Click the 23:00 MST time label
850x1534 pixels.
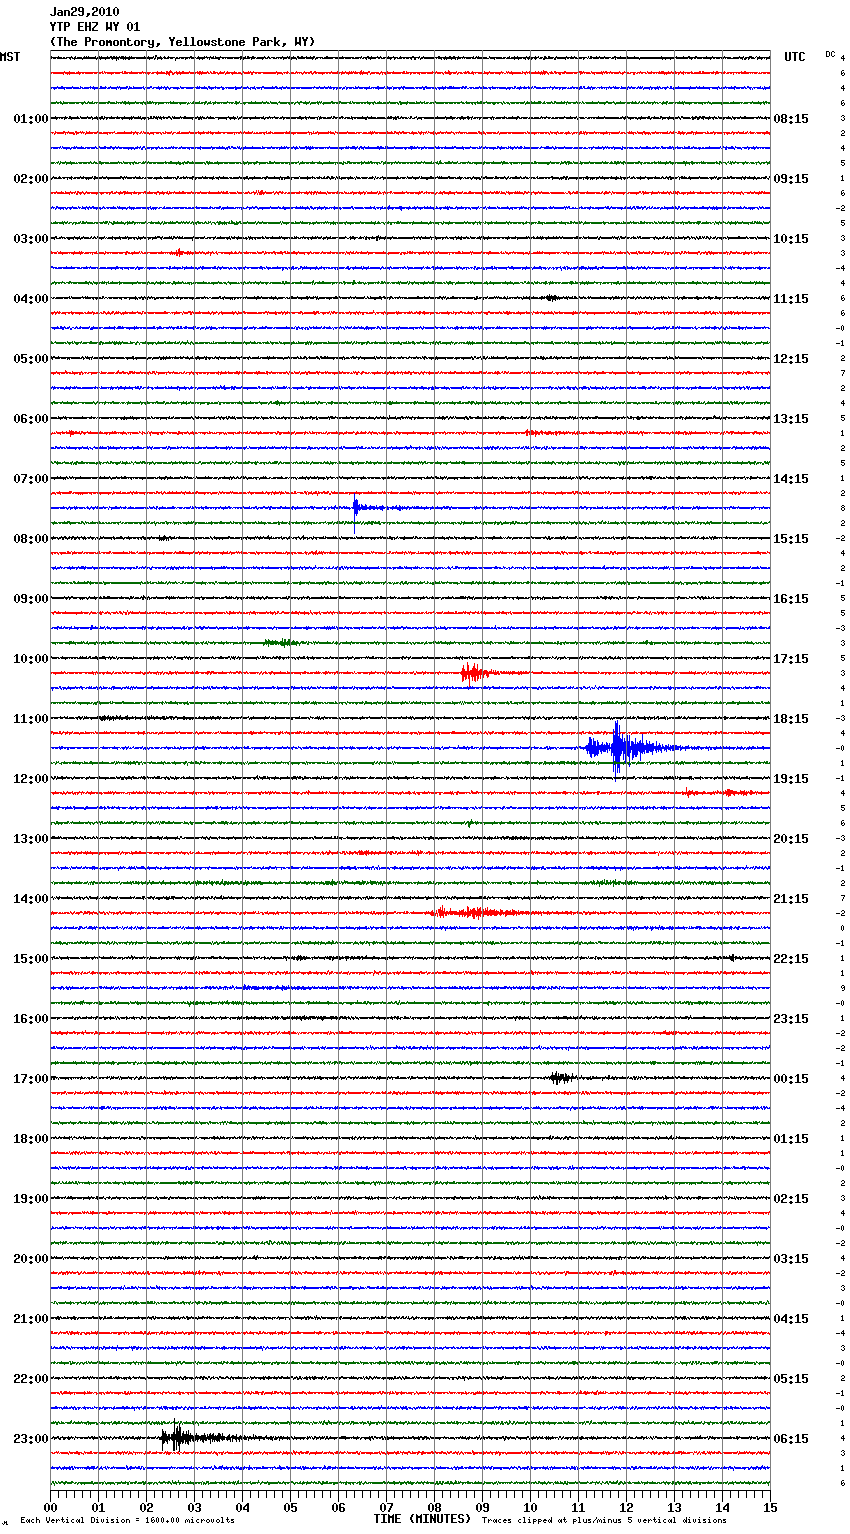pos(31,1439)
